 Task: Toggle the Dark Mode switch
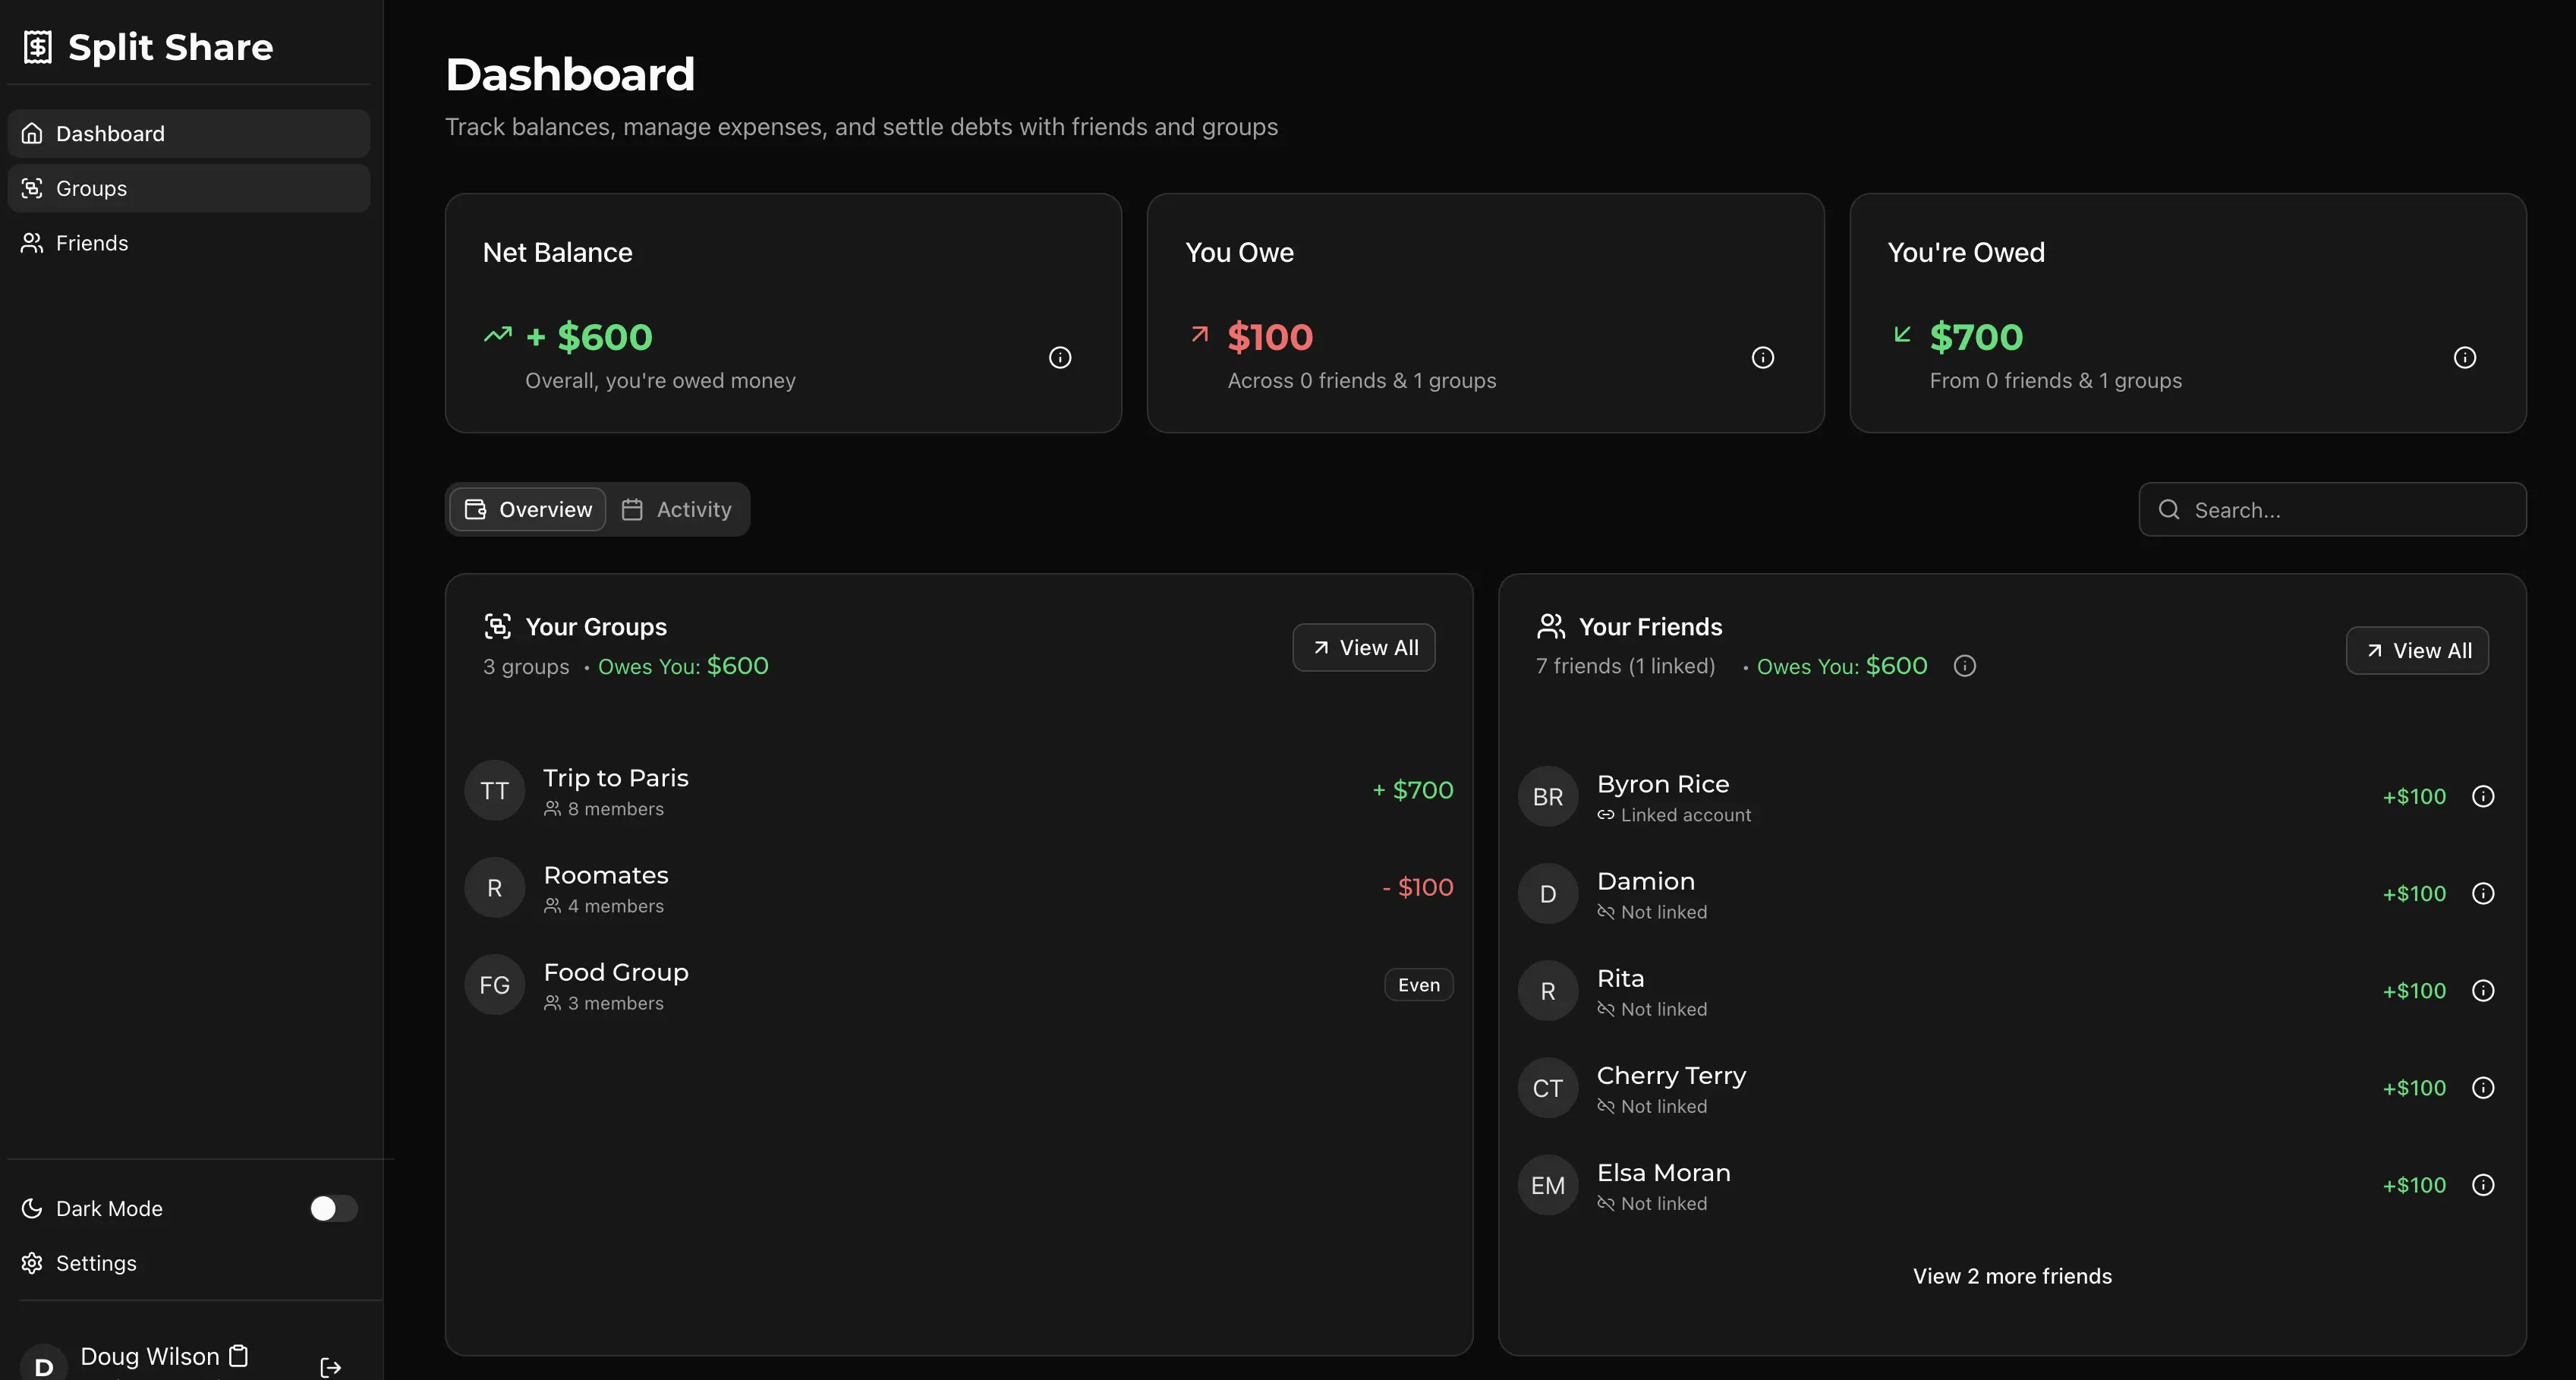point(334,1208)
